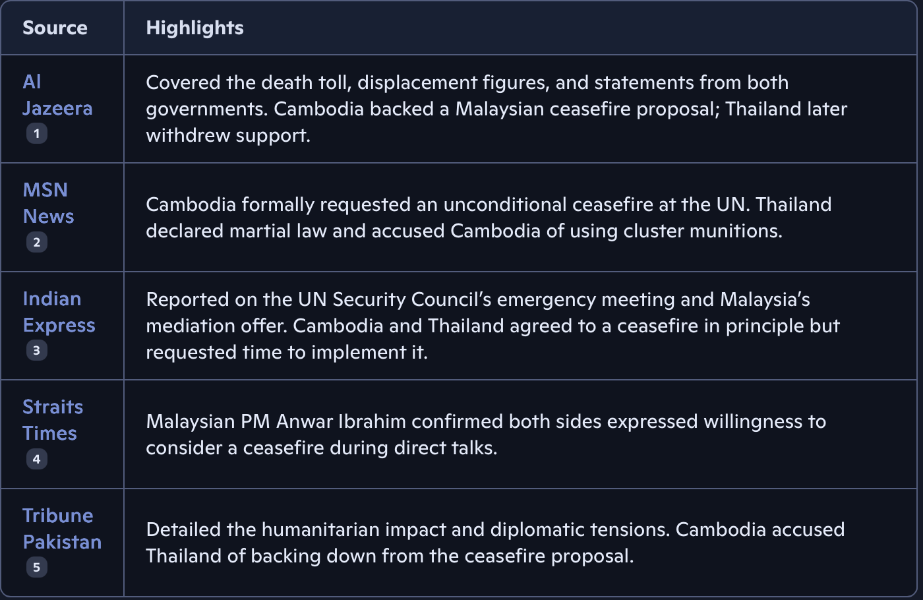Open the Indian Express source link

pyautogui.click(x=59, y=311)
